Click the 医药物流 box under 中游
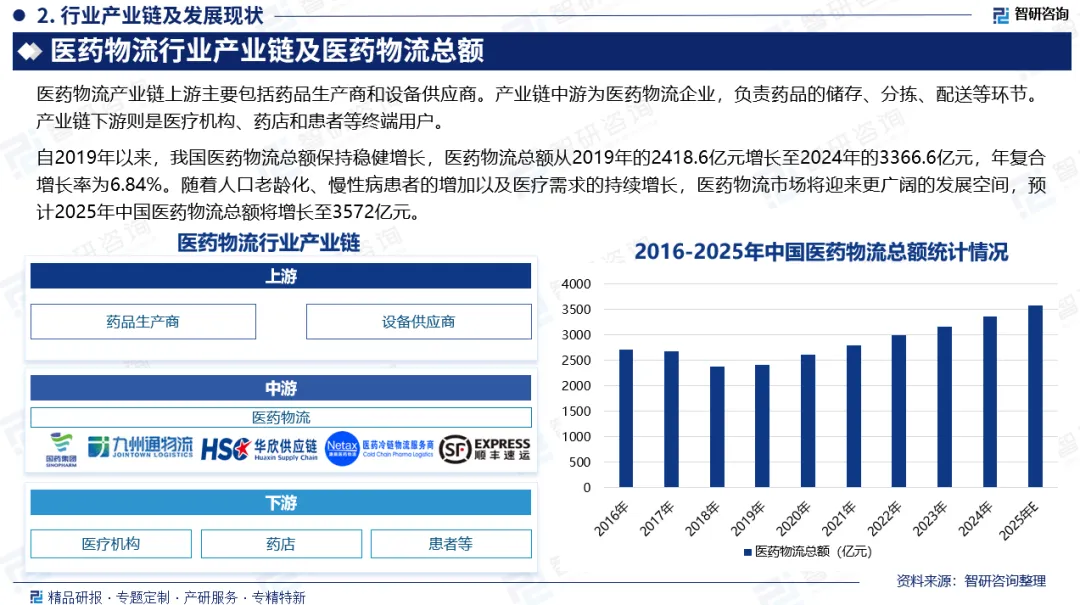Image resolution: width=1080 pixels, height=605 pixels. tap(281, 417)
